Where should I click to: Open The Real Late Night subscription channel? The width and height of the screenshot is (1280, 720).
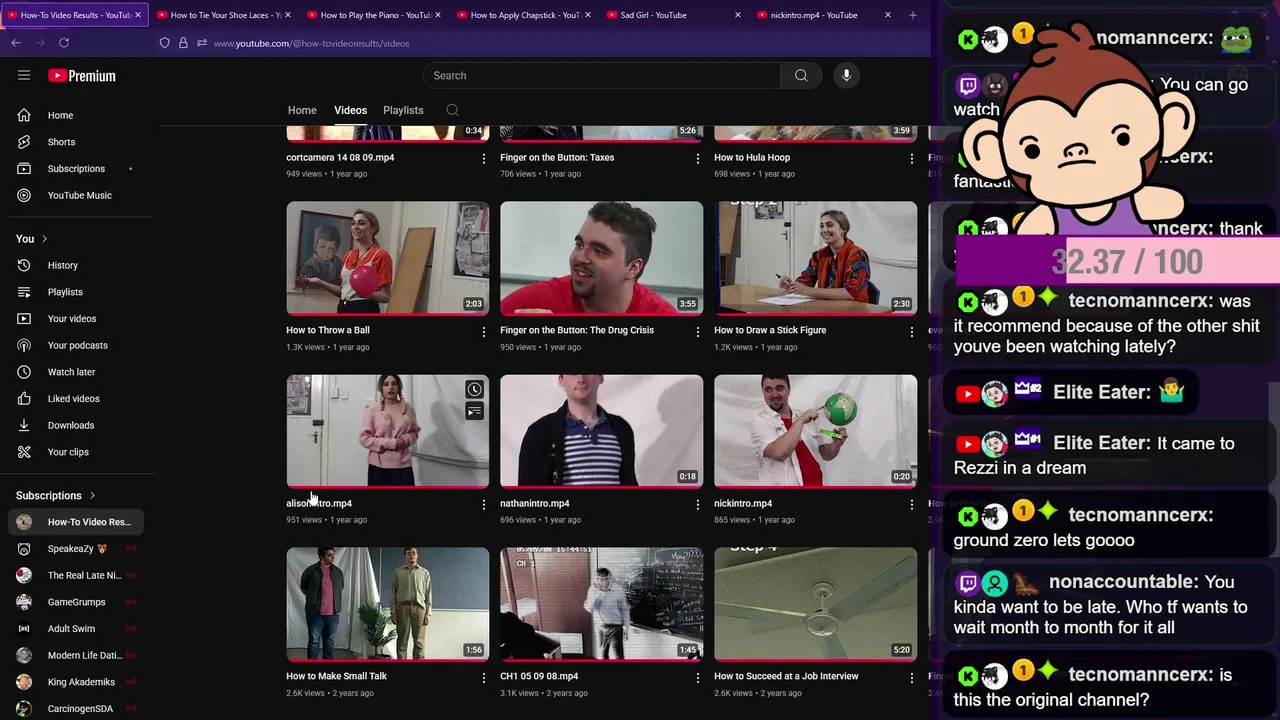coord(76,575)
